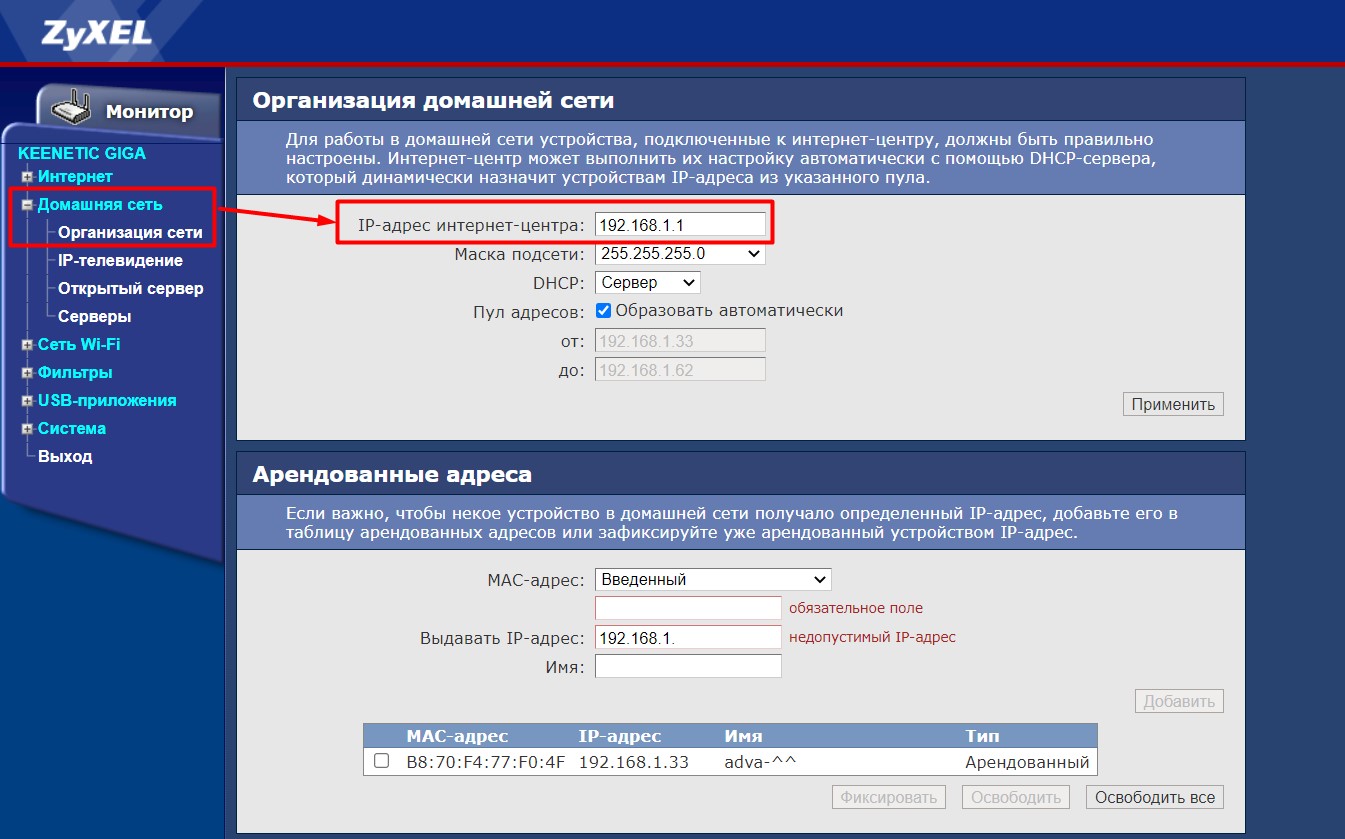The image size is (1345, 839).
Task: Go to Серверы page
Action: [94, 317]
